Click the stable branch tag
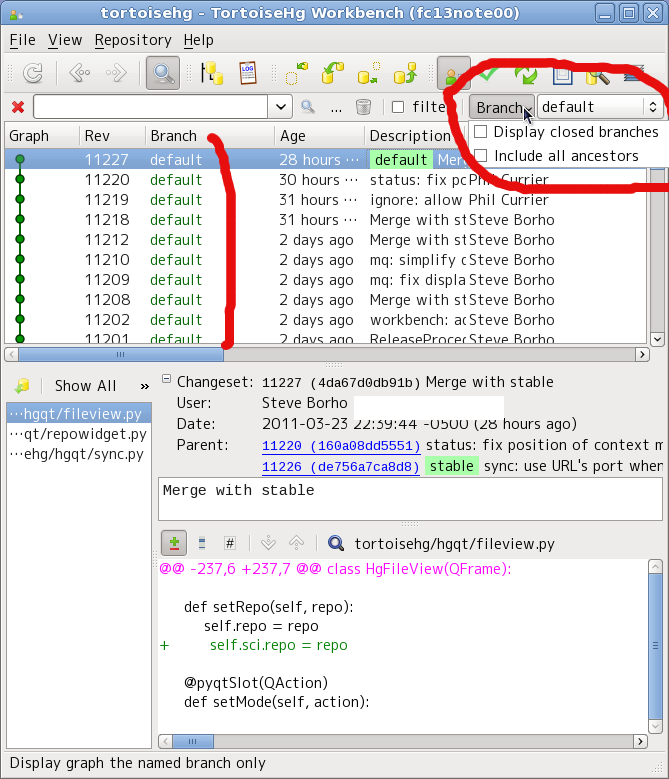This screenshot has height=779, width=669. click(452, 466)
